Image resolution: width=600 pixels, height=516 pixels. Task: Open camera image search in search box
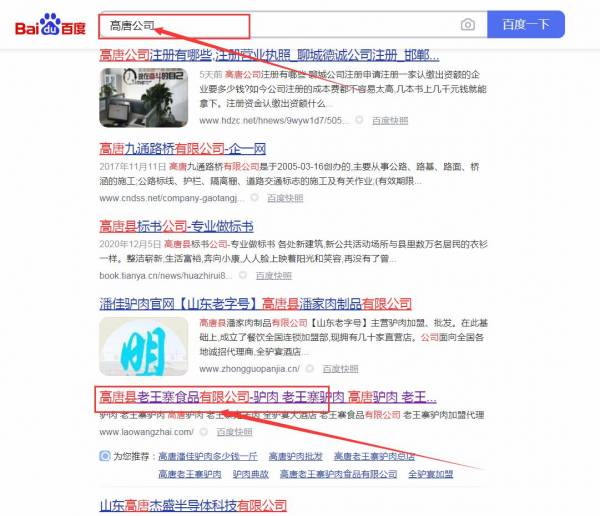pyautogui.click(x=467, y=25)
